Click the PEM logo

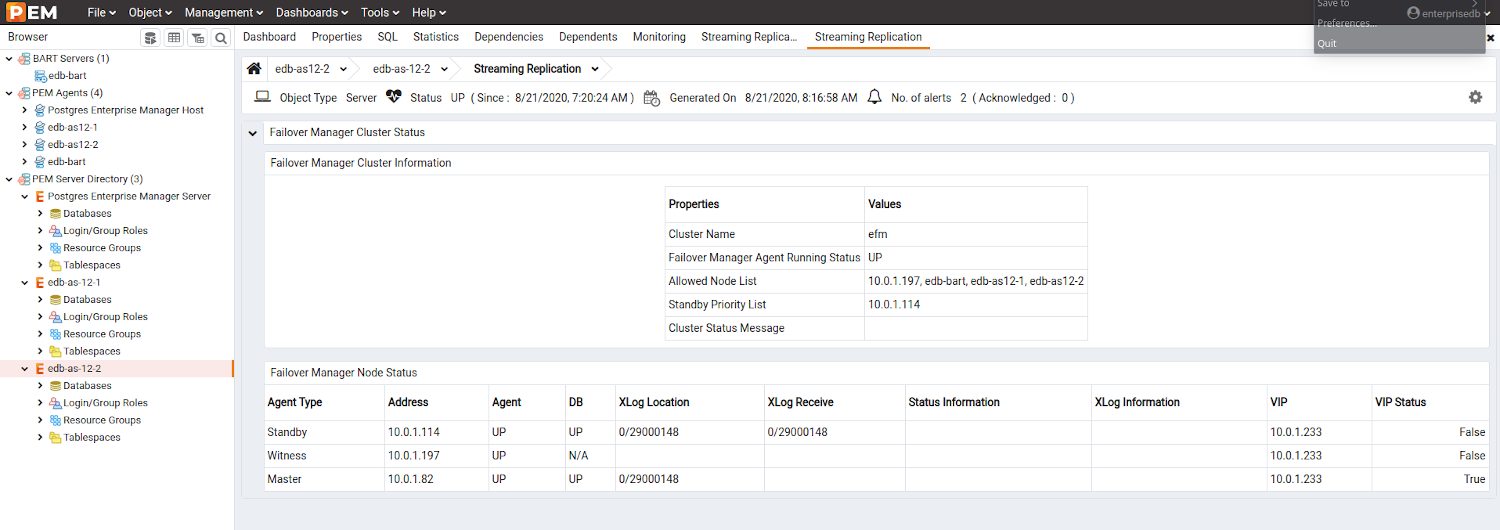pos(33,12)
